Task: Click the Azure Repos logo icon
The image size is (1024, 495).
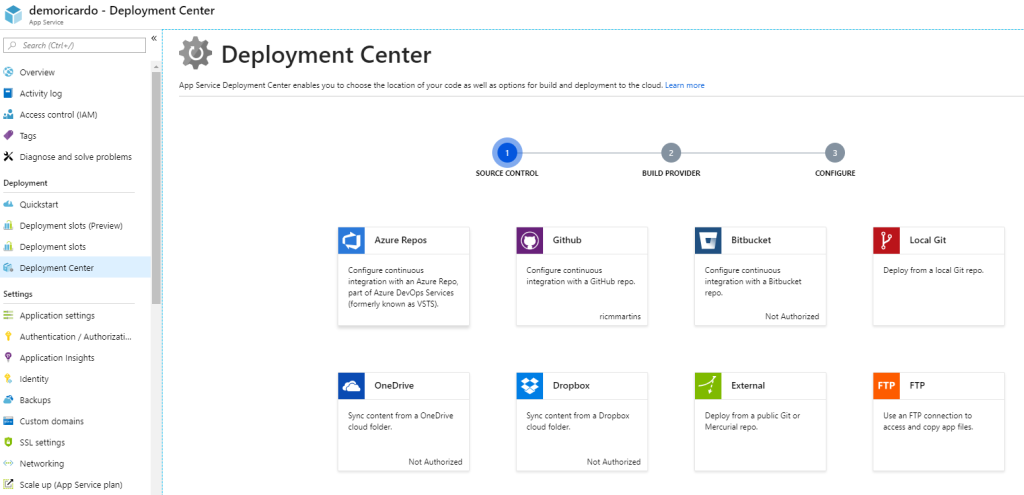Action: [x=351, y=240]
